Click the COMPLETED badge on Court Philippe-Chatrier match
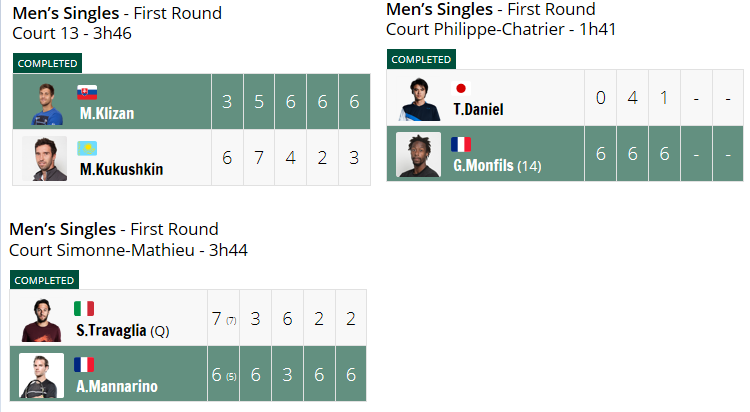The image size is (750, 412). [x=421, y=59]
